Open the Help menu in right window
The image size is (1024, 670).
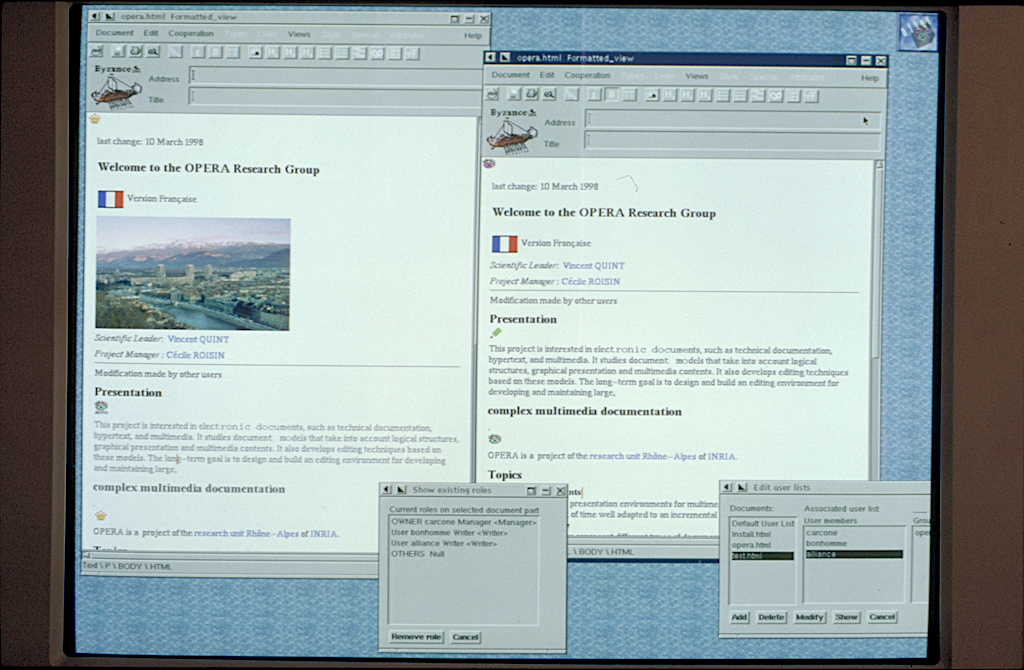[x=870, y=77]
